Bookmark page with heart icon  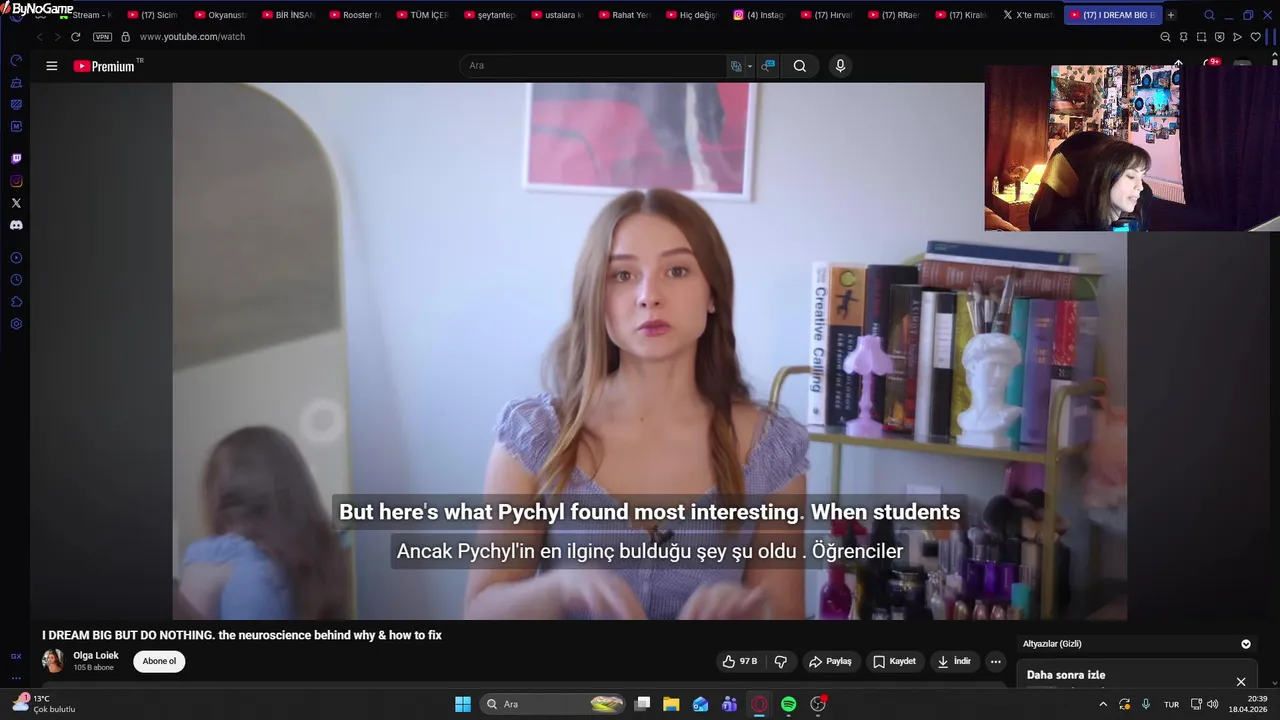coord(1256,37)
